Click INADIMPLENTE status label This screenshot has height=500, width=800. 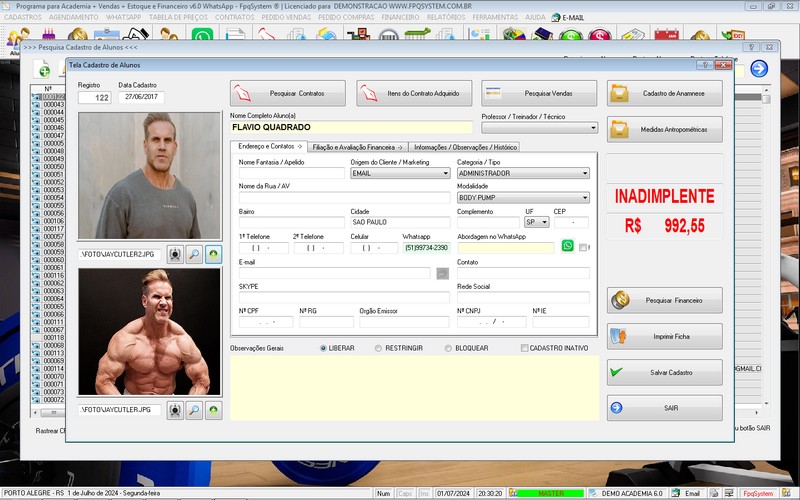(664, 196)
